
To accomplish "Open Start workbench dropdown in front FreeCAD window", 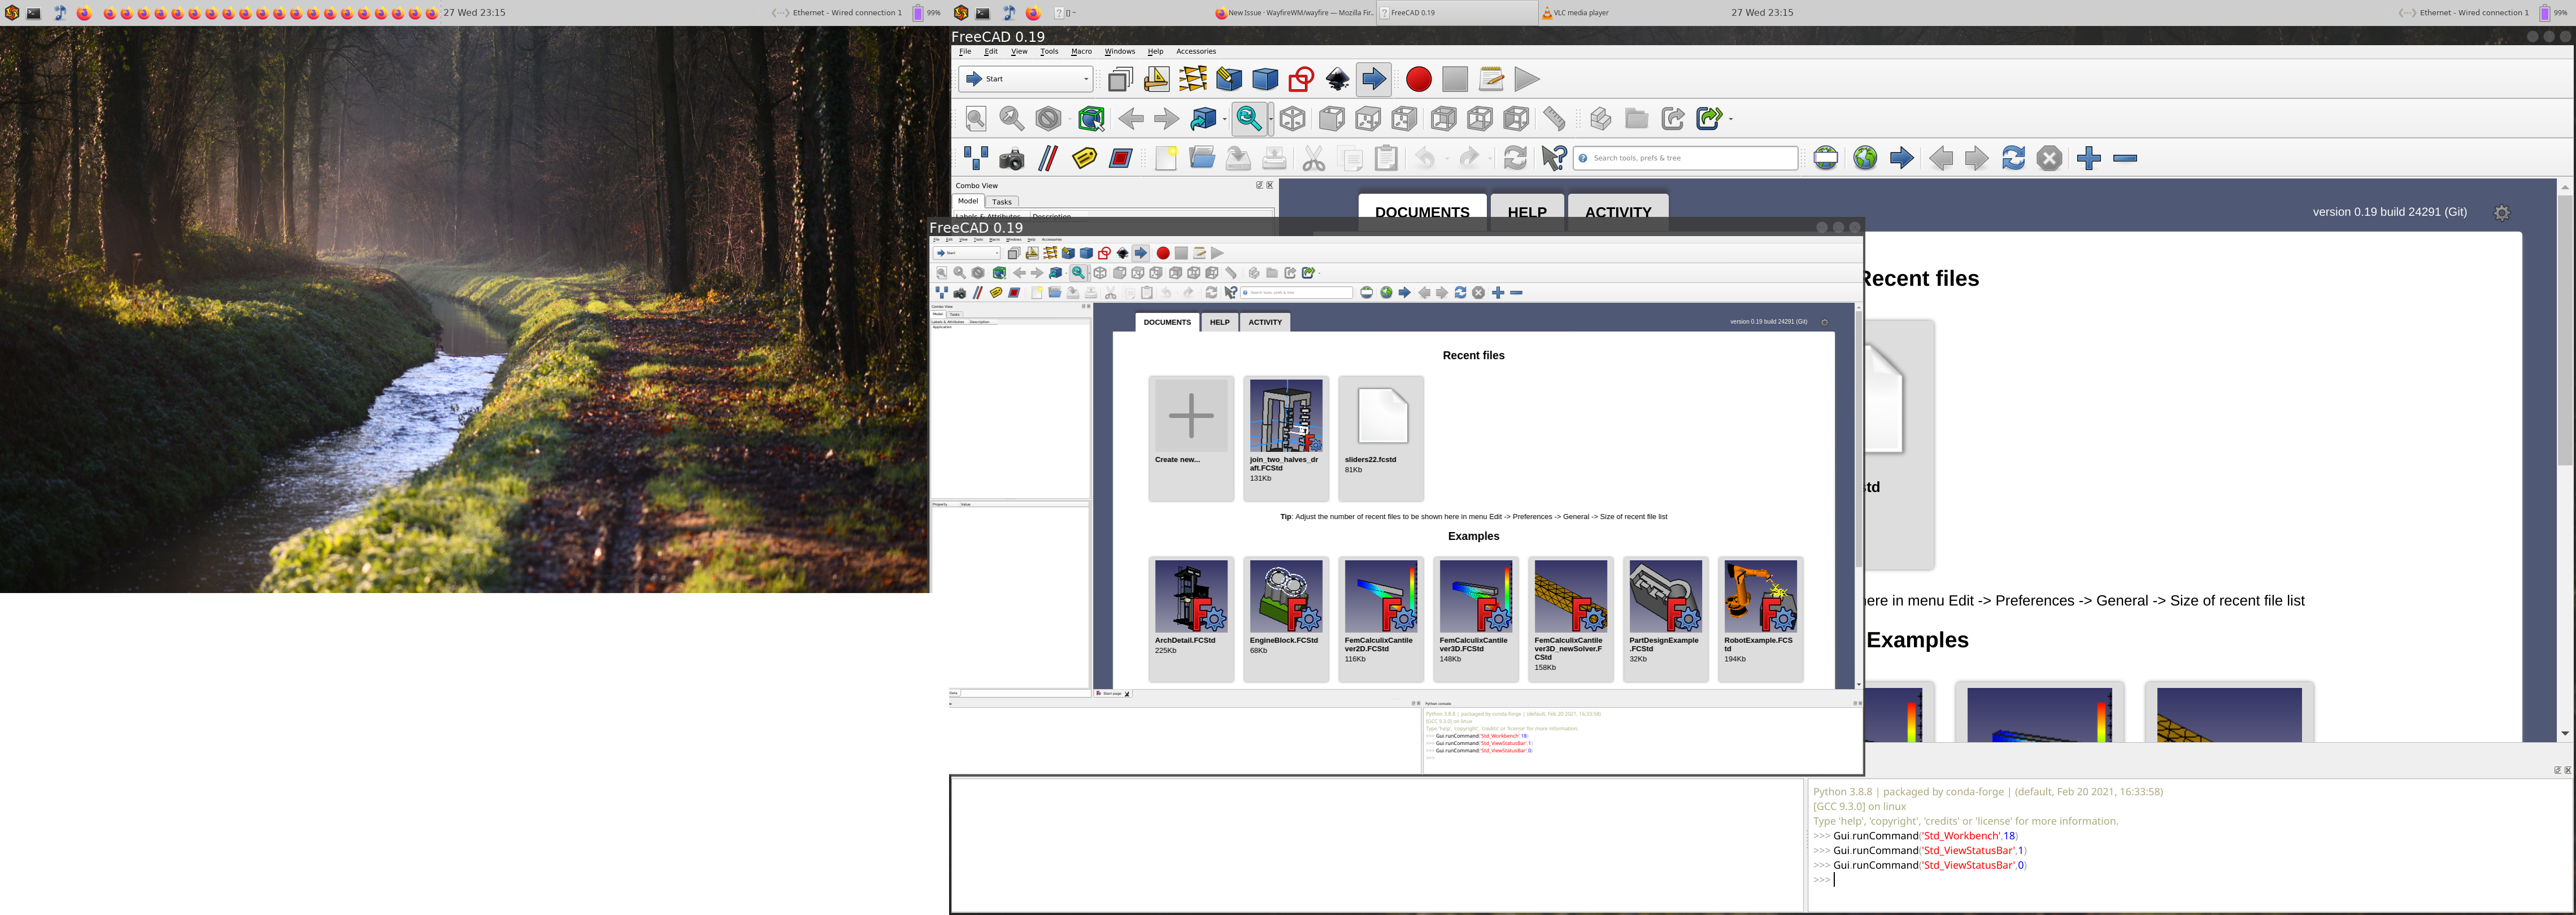I will click(966, 253).
